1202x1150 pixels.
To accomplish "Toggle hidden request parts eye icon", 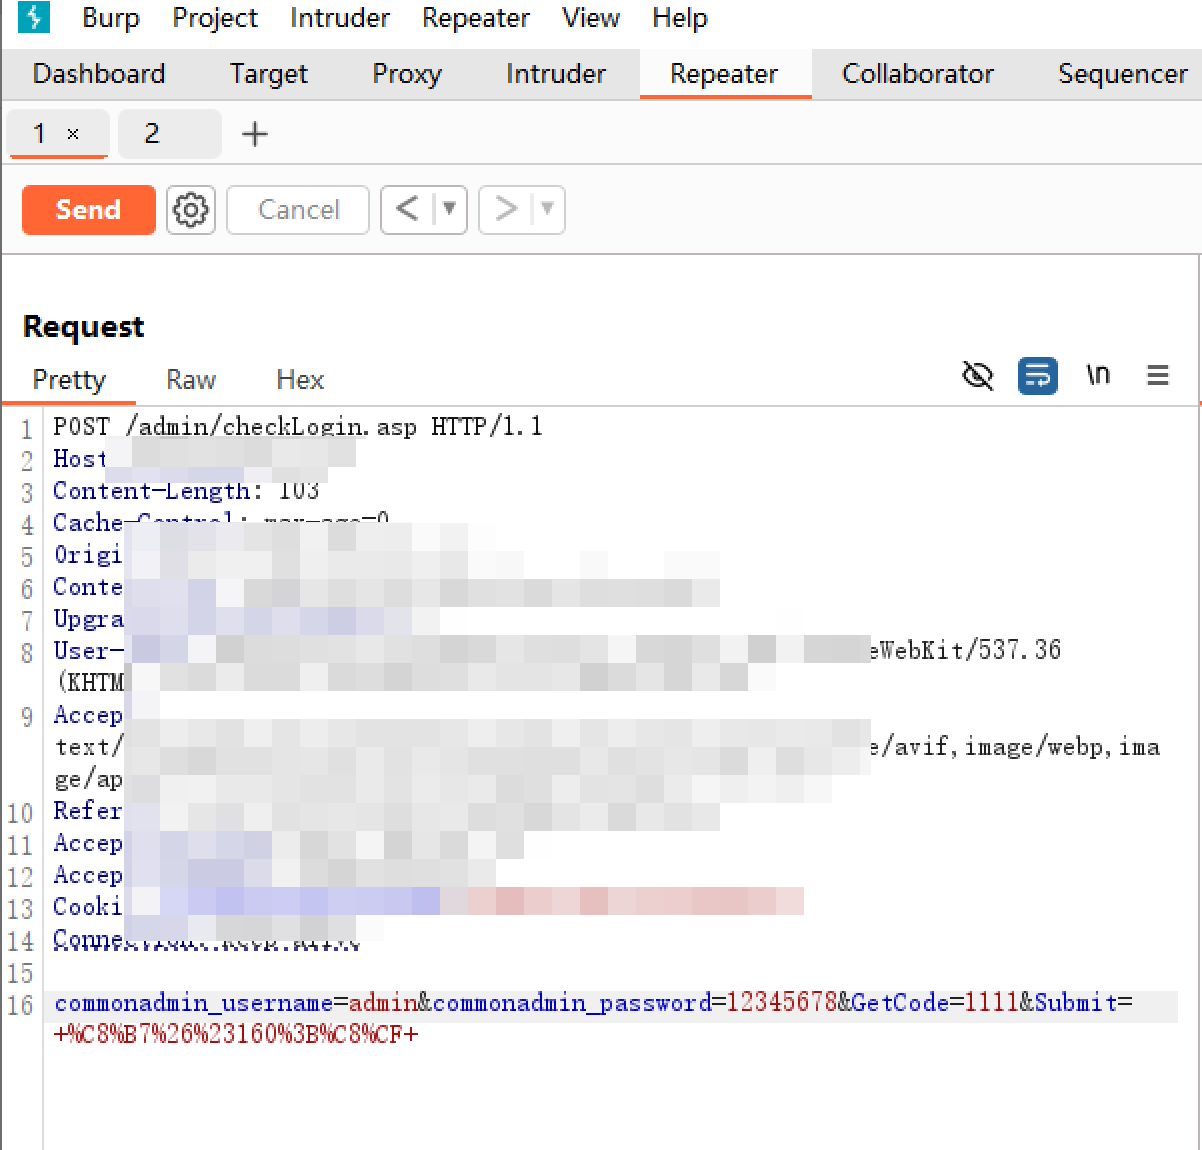I will point(977,376).
